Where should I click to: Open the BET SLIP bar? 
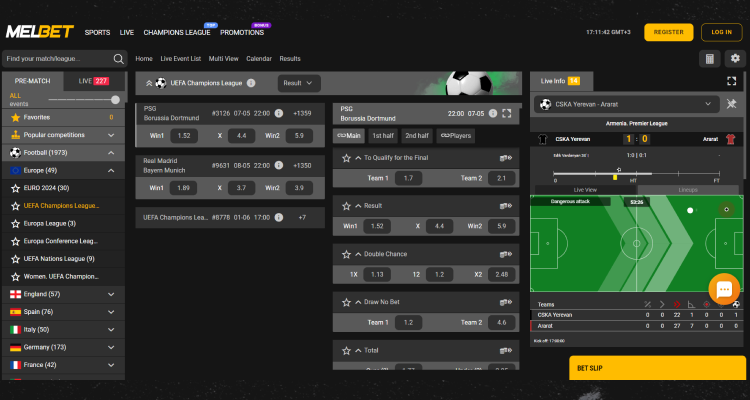657,368
